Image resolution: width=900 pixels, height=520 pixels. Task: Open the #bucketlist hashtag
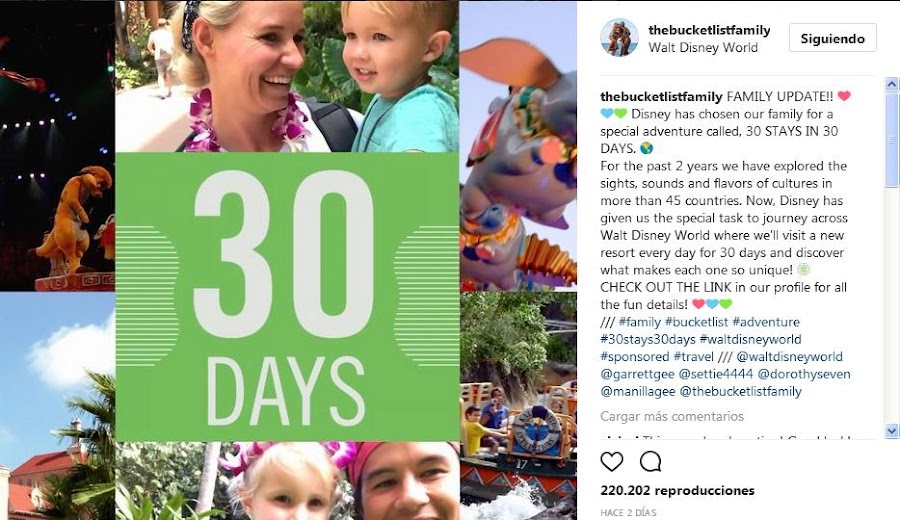[696, 322]
